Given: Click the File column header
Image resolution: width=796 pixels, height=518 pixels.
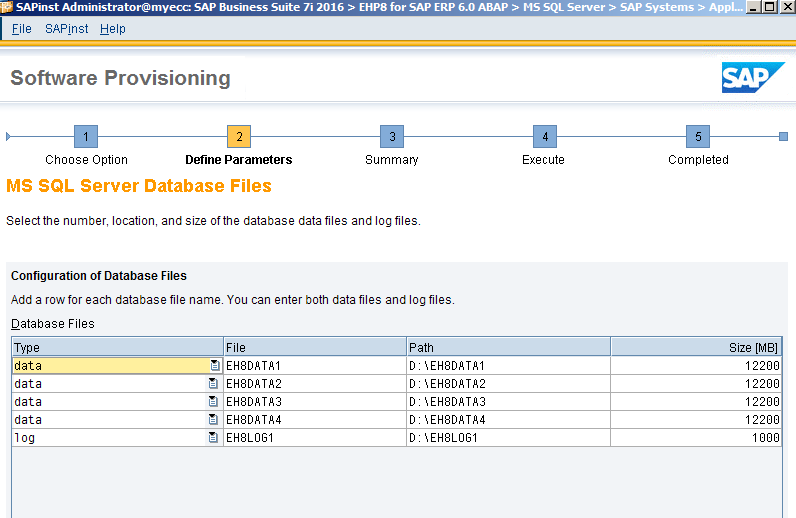Looking at the screenshot, I should point(315,347).
